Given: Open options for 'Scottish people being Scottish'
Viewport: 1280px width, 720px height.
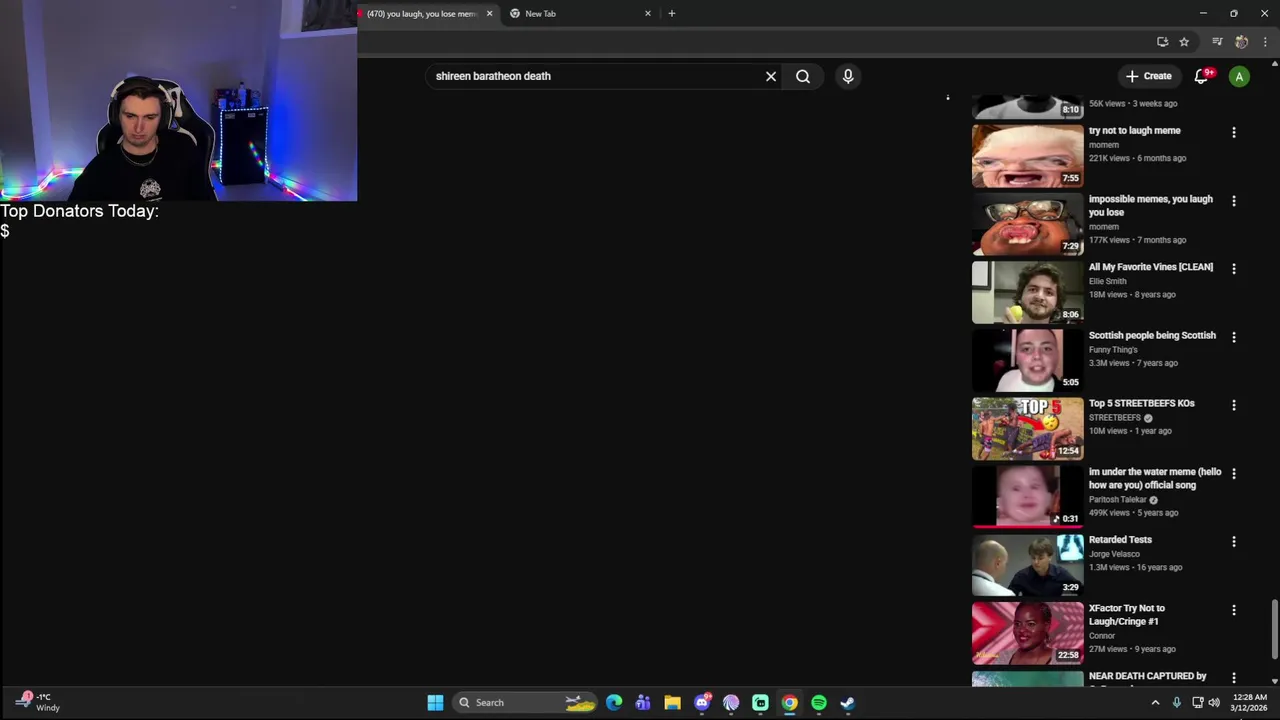Looking at the screenshot, I should pos(1234,337).
